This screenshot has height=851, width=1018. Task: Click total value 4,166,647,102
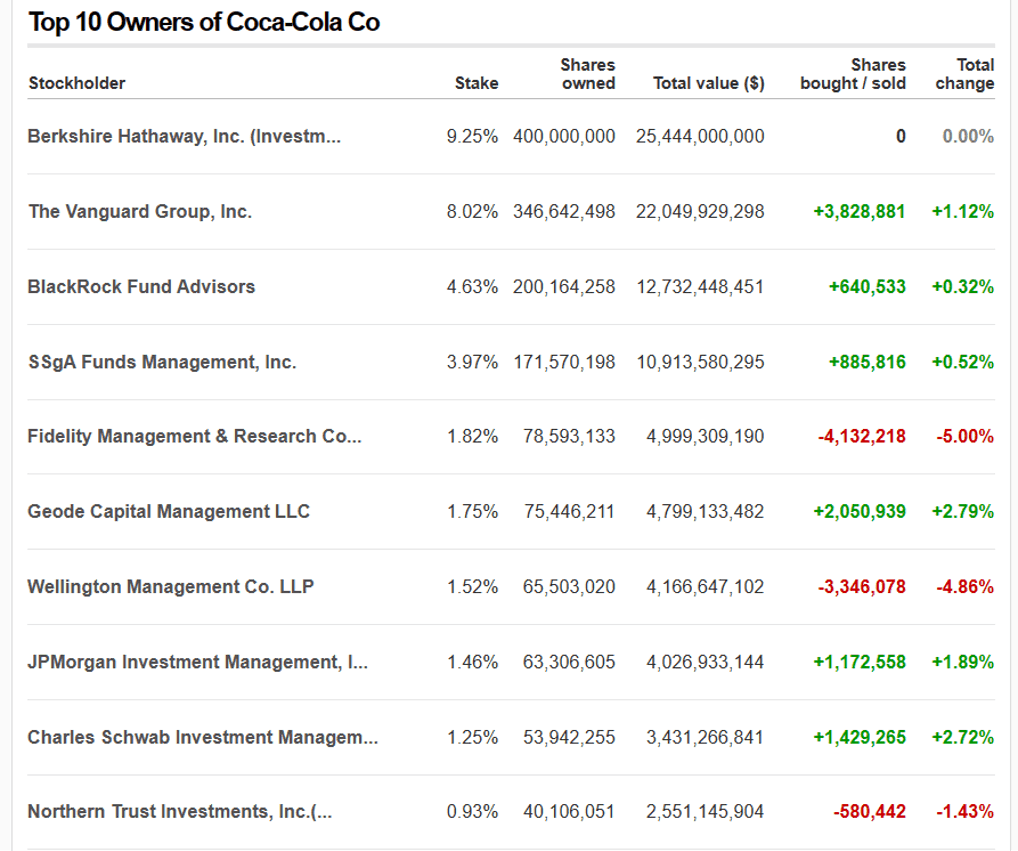click(x=705, y=587)
